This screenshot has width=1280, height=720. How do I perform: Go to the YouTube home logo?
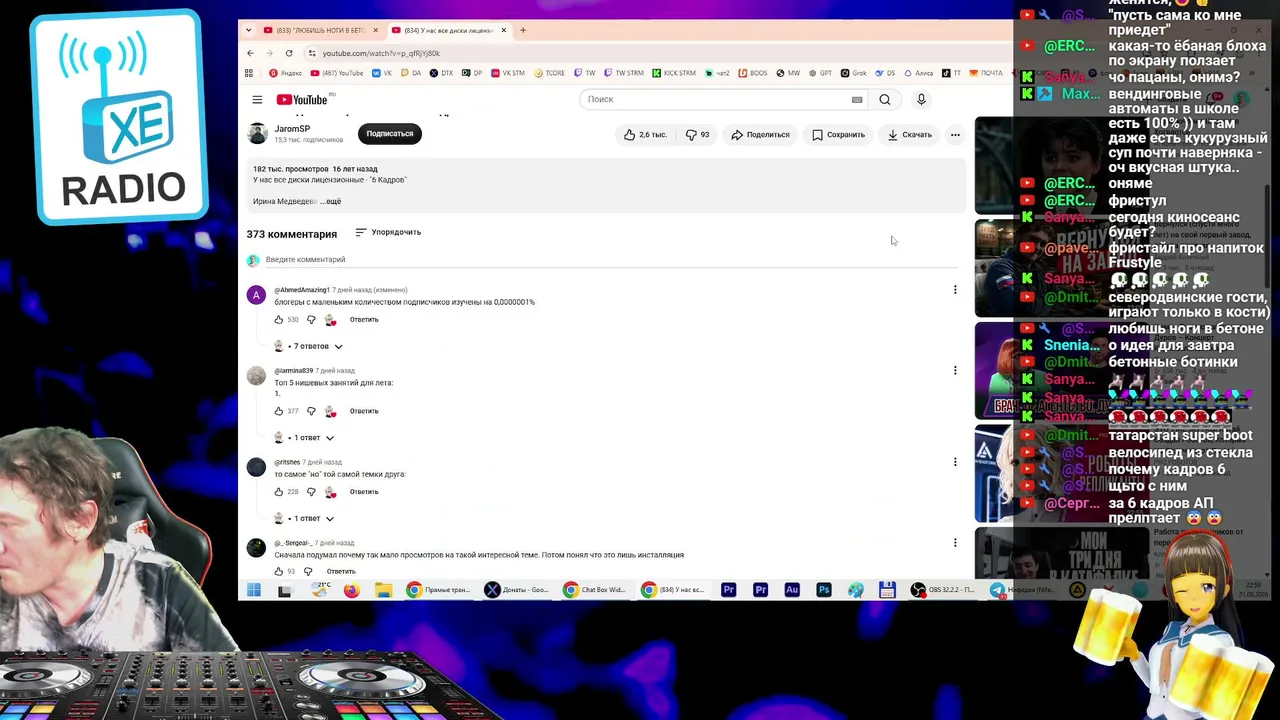pyautogui.click(x=302, y=99)
